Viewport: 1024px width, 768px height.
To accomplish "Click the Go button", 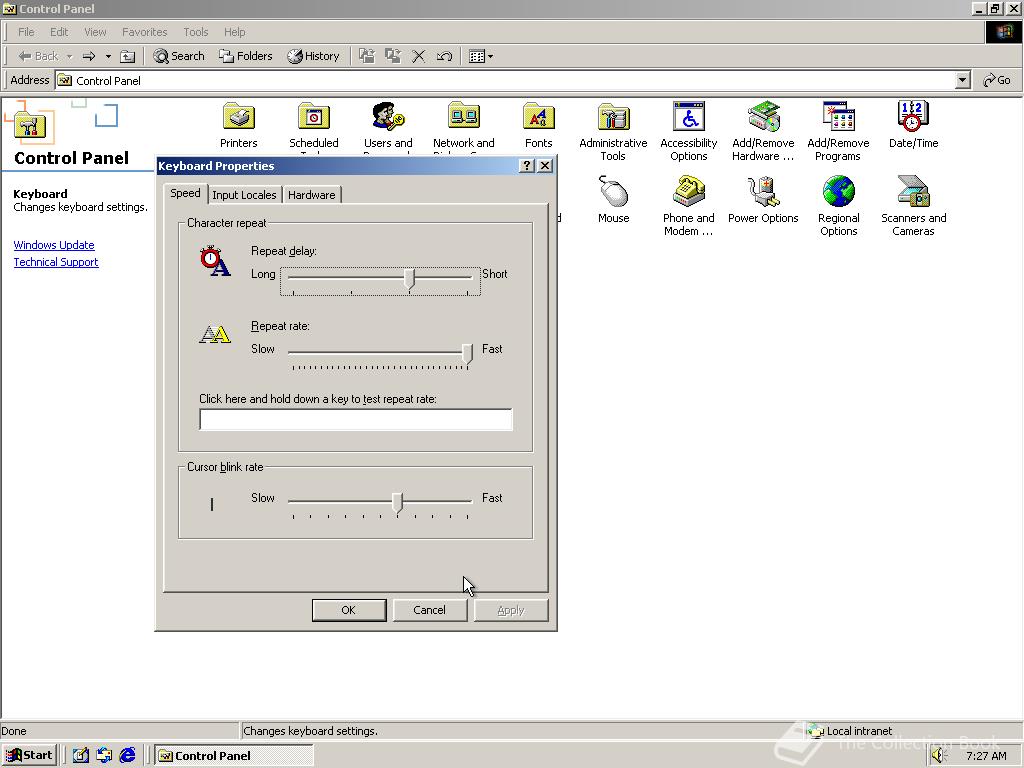I will [997, 80].
